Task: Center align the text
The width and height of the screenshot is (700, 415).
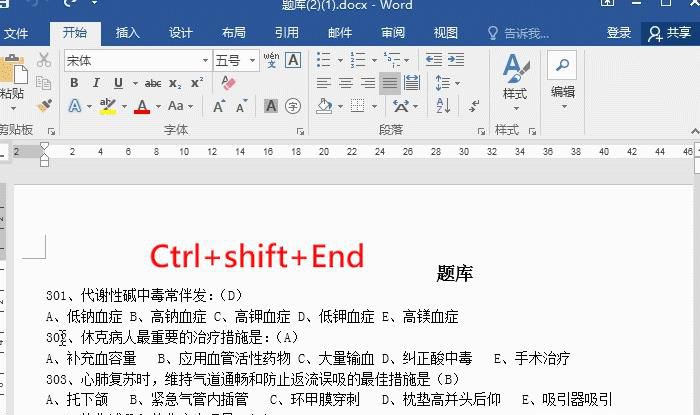Action: pos(346,83)
